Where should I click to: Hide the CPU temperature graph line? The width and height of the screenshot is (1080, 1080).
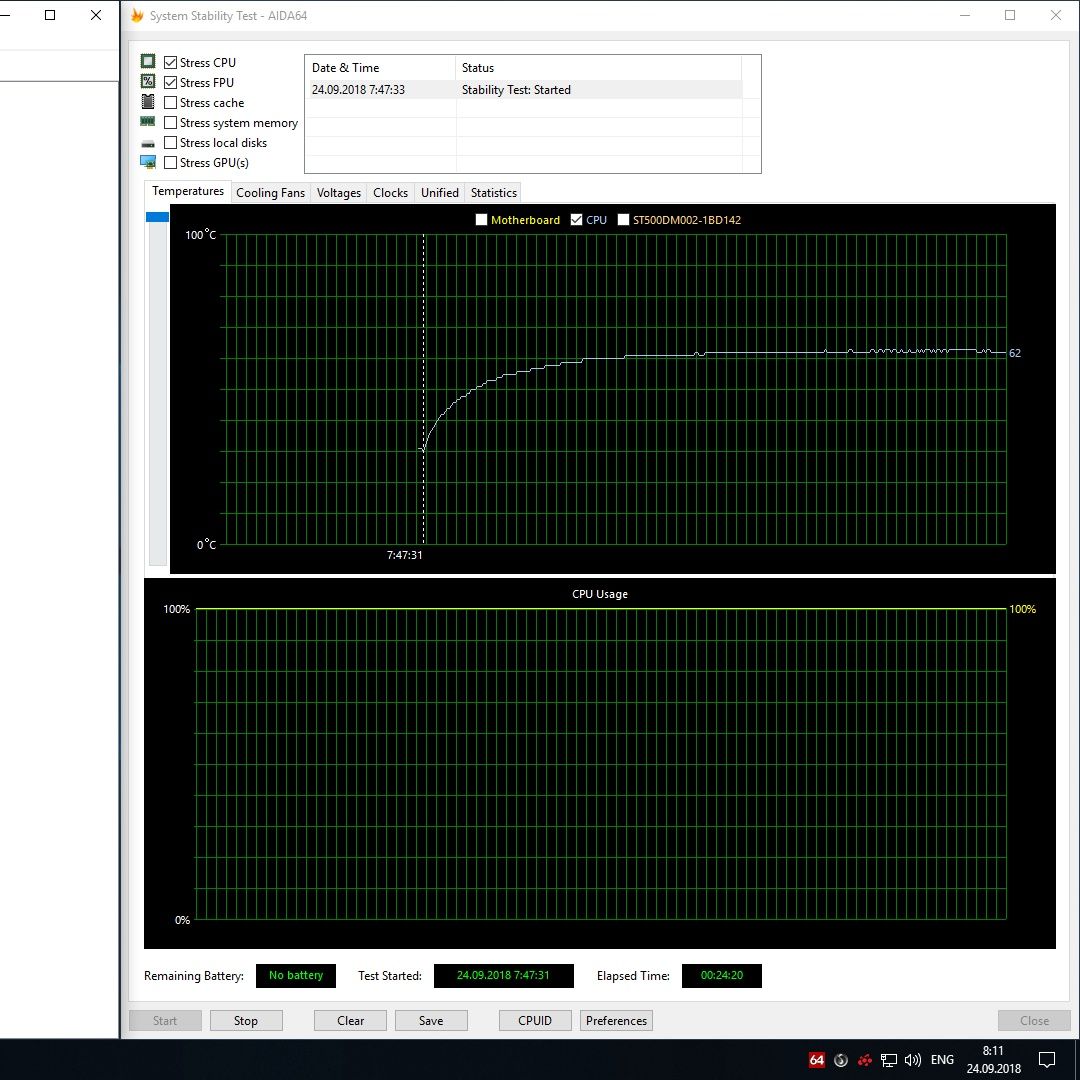[x=577, y=220]
